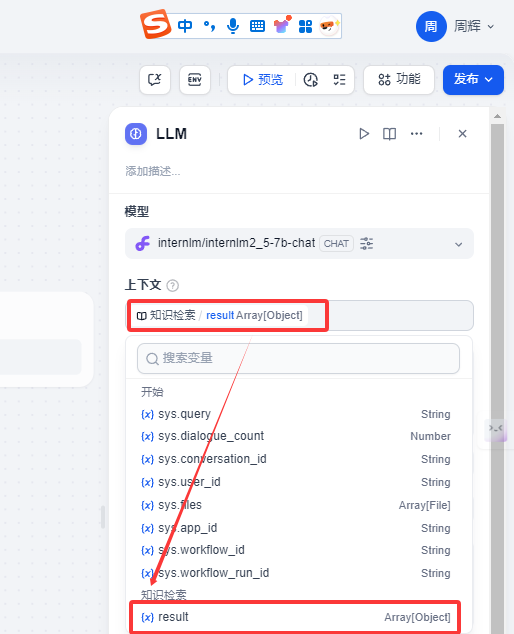Click the Number type label of sys.dialogue_count
Viewport: 514px width, 634px height.
click(430, 436)
